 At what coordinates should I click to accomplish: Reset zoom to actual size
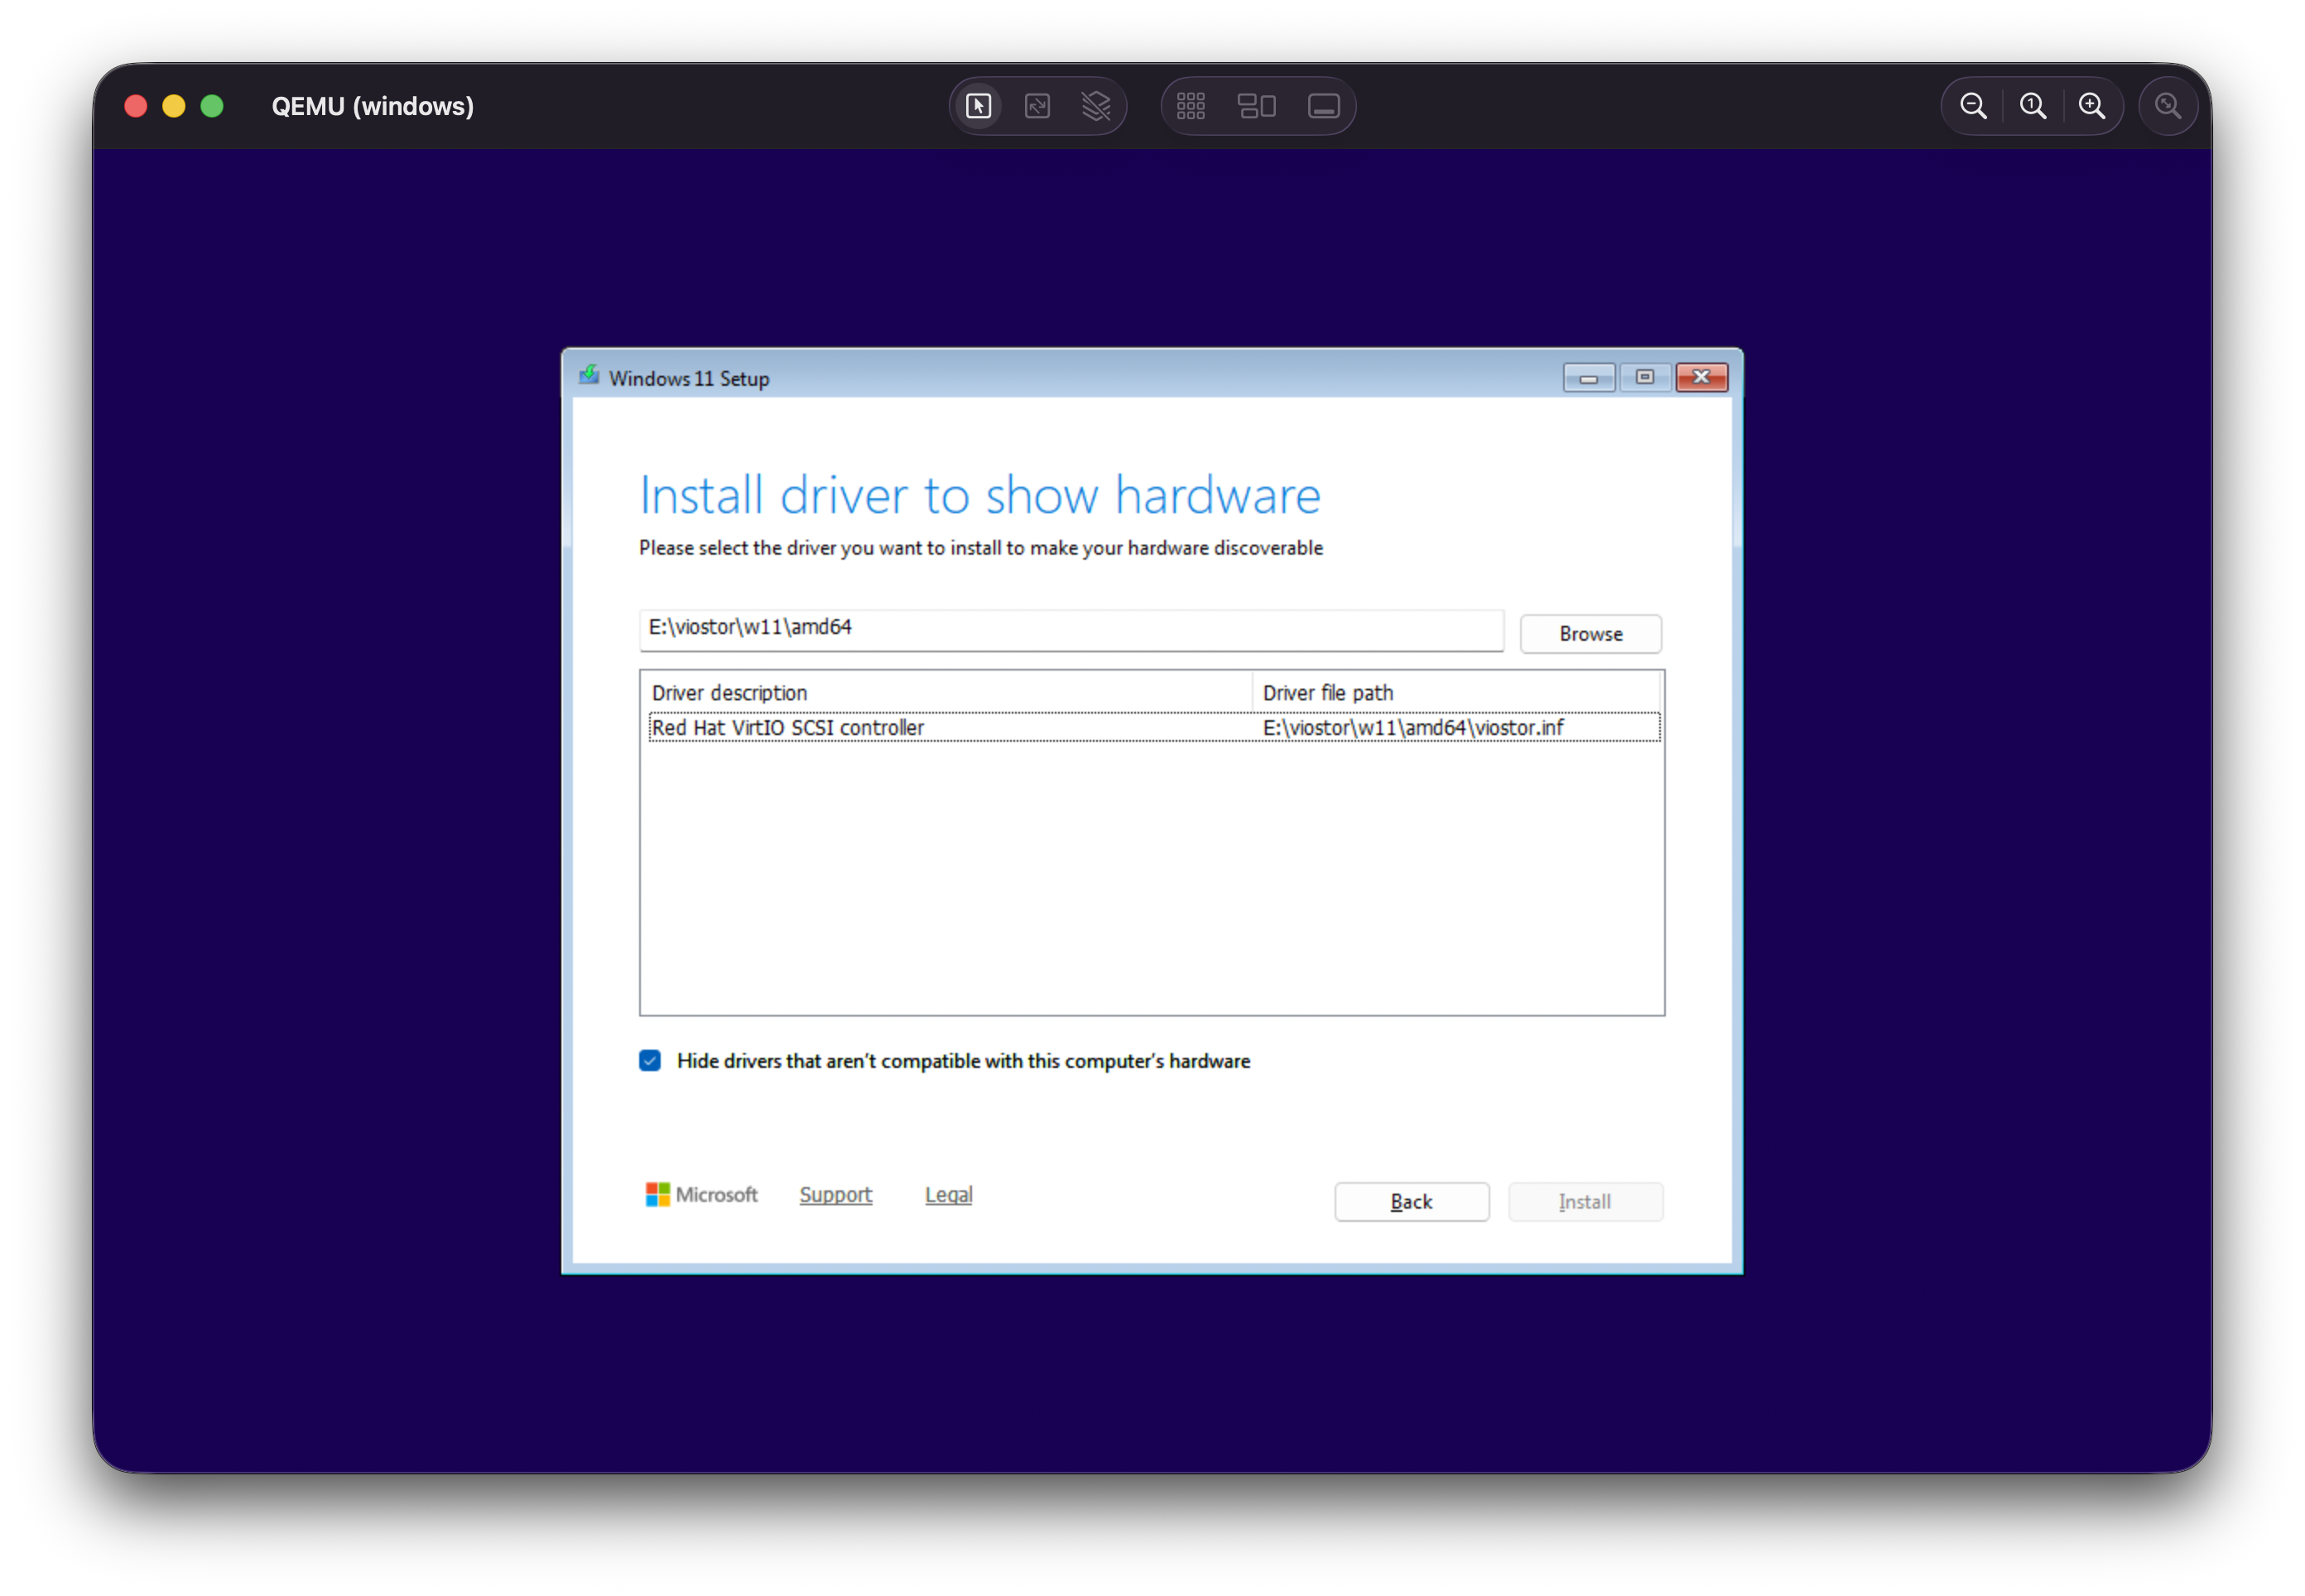click(2032, 106)
